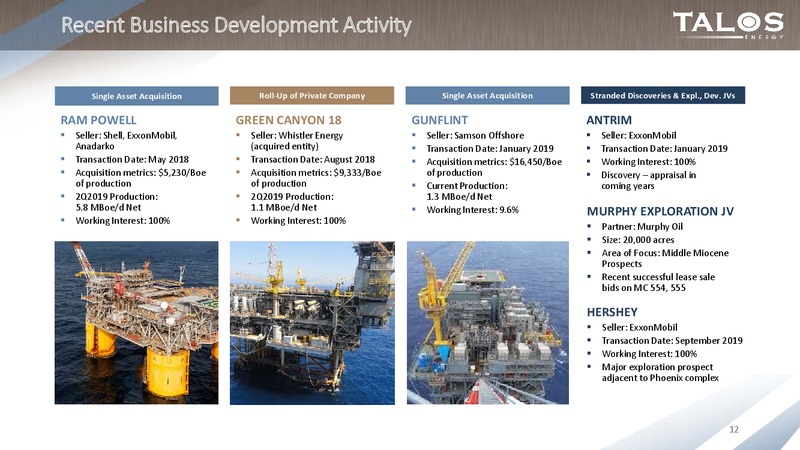Click 'Transaction Date: August 2018' line
This screenshot has width=800, height=450.
312,159
